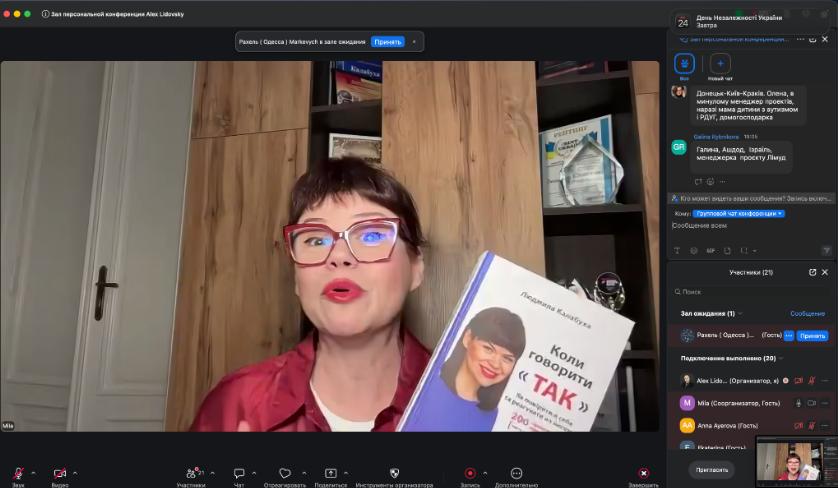Click the who-can-see-messages notice bar

point(751,198)
